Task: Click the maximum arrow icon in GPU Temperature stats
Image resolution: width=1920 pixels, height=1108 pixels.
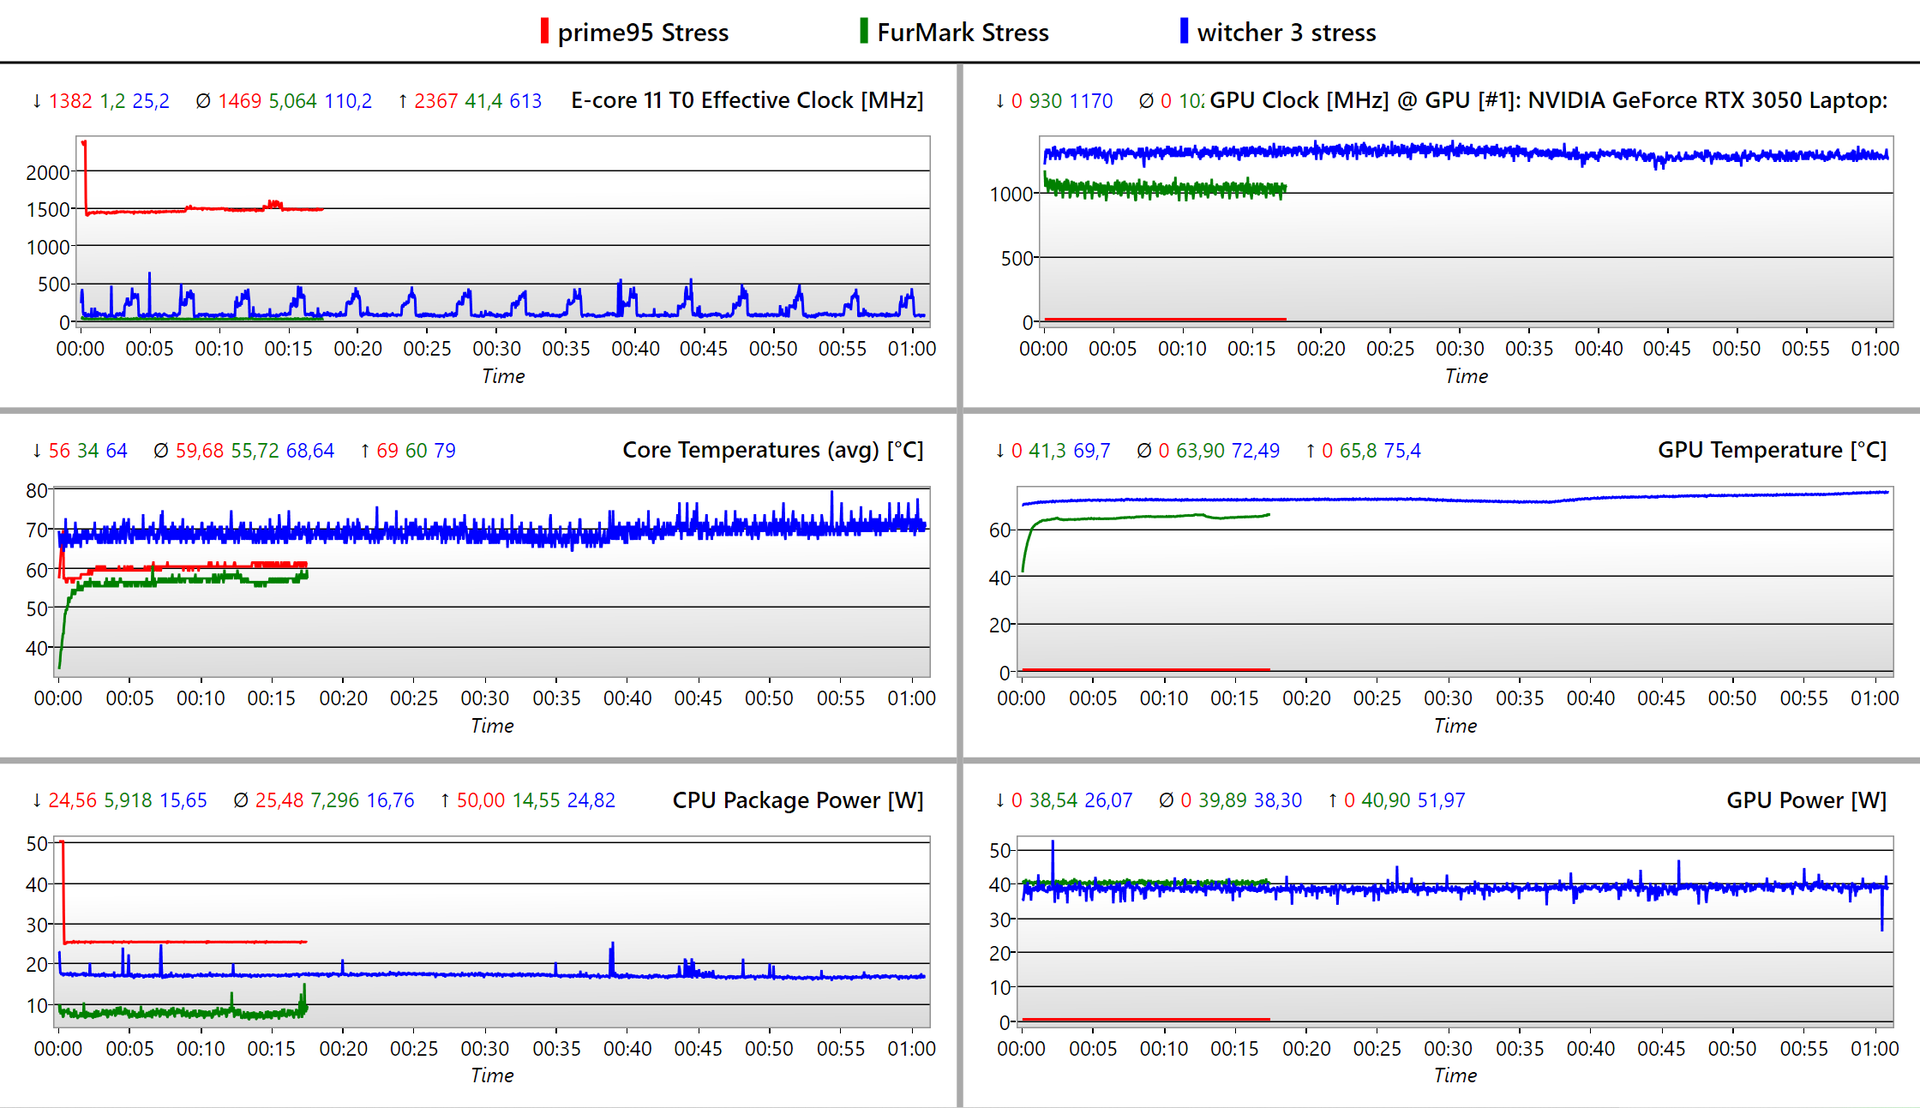Action: point(1310,451)
